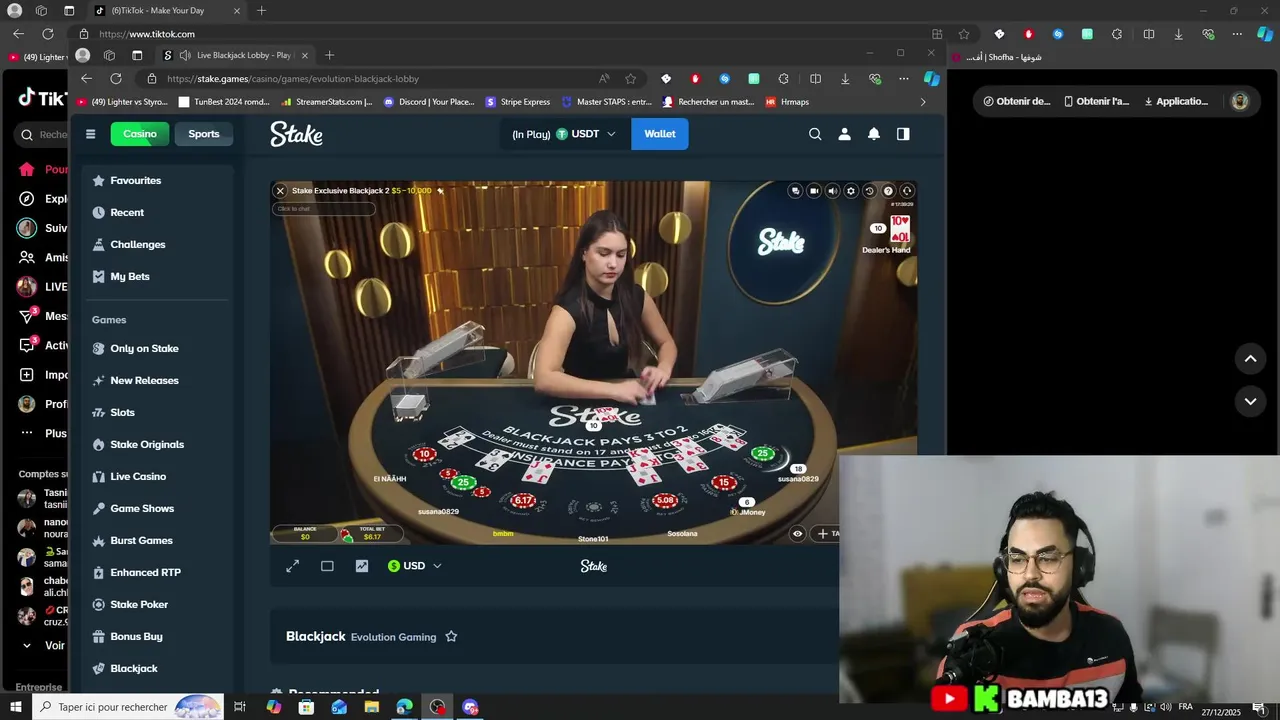Open live stats chart icon
1280x720 pixels.
pos(362,566)
